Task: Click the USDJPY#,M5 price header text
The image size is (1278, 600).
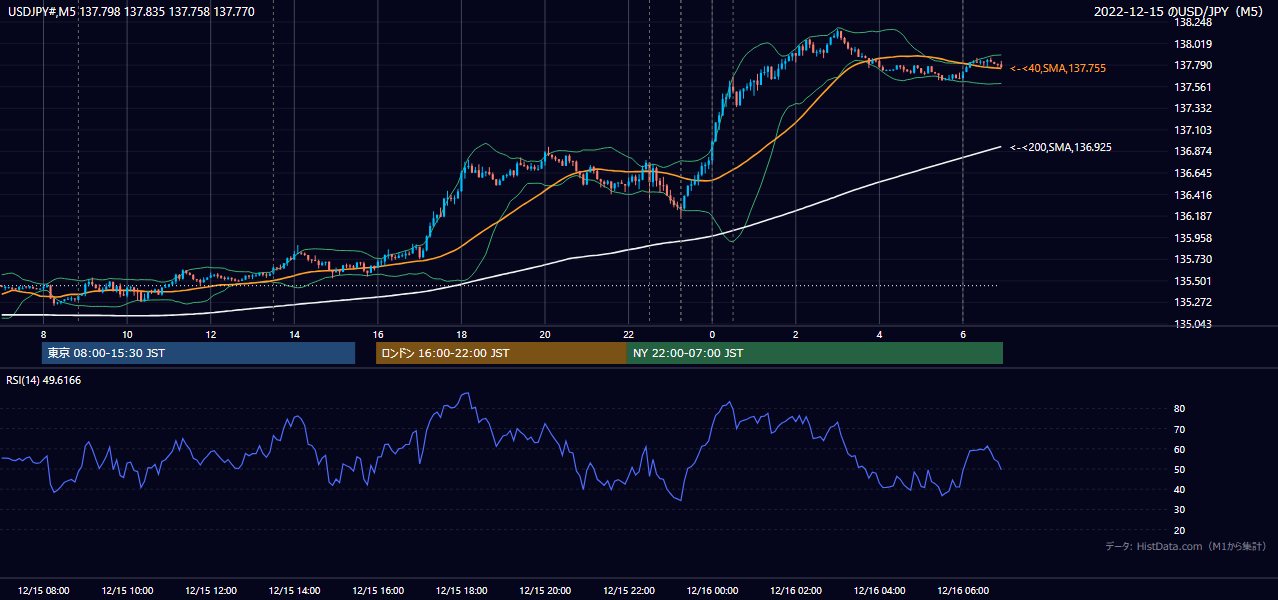Action: pos(132,11)
